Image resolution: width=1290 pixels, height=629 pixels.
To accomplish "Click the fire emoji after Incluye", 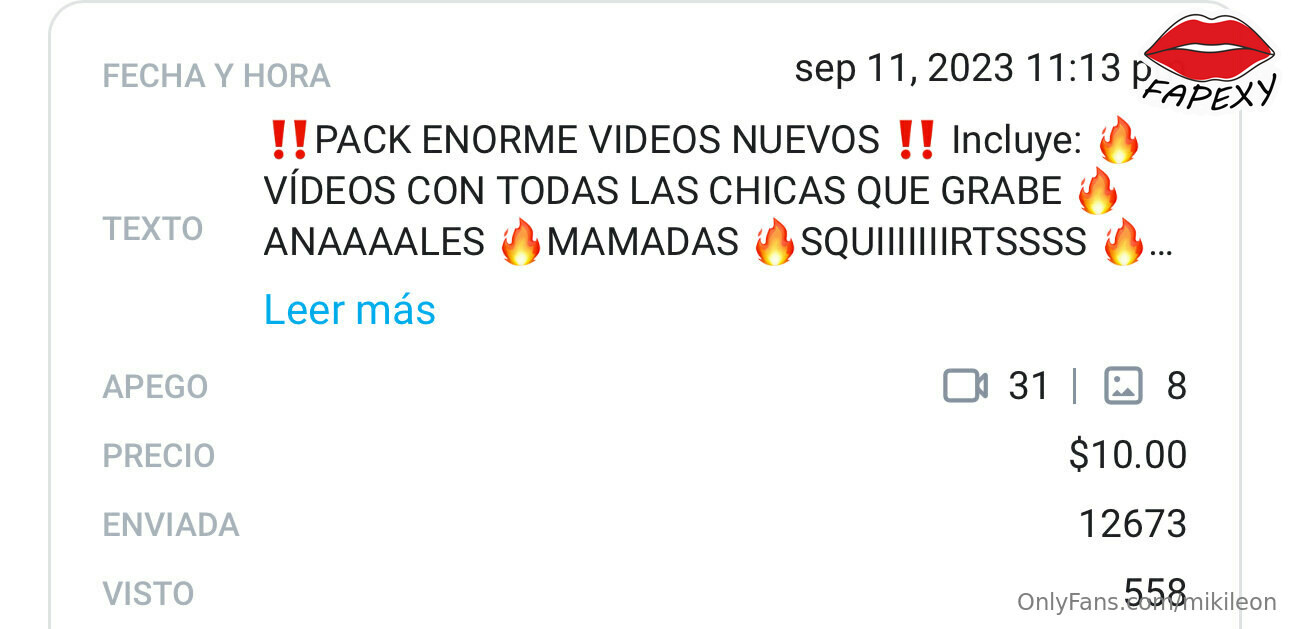I will pos(1118,141).
